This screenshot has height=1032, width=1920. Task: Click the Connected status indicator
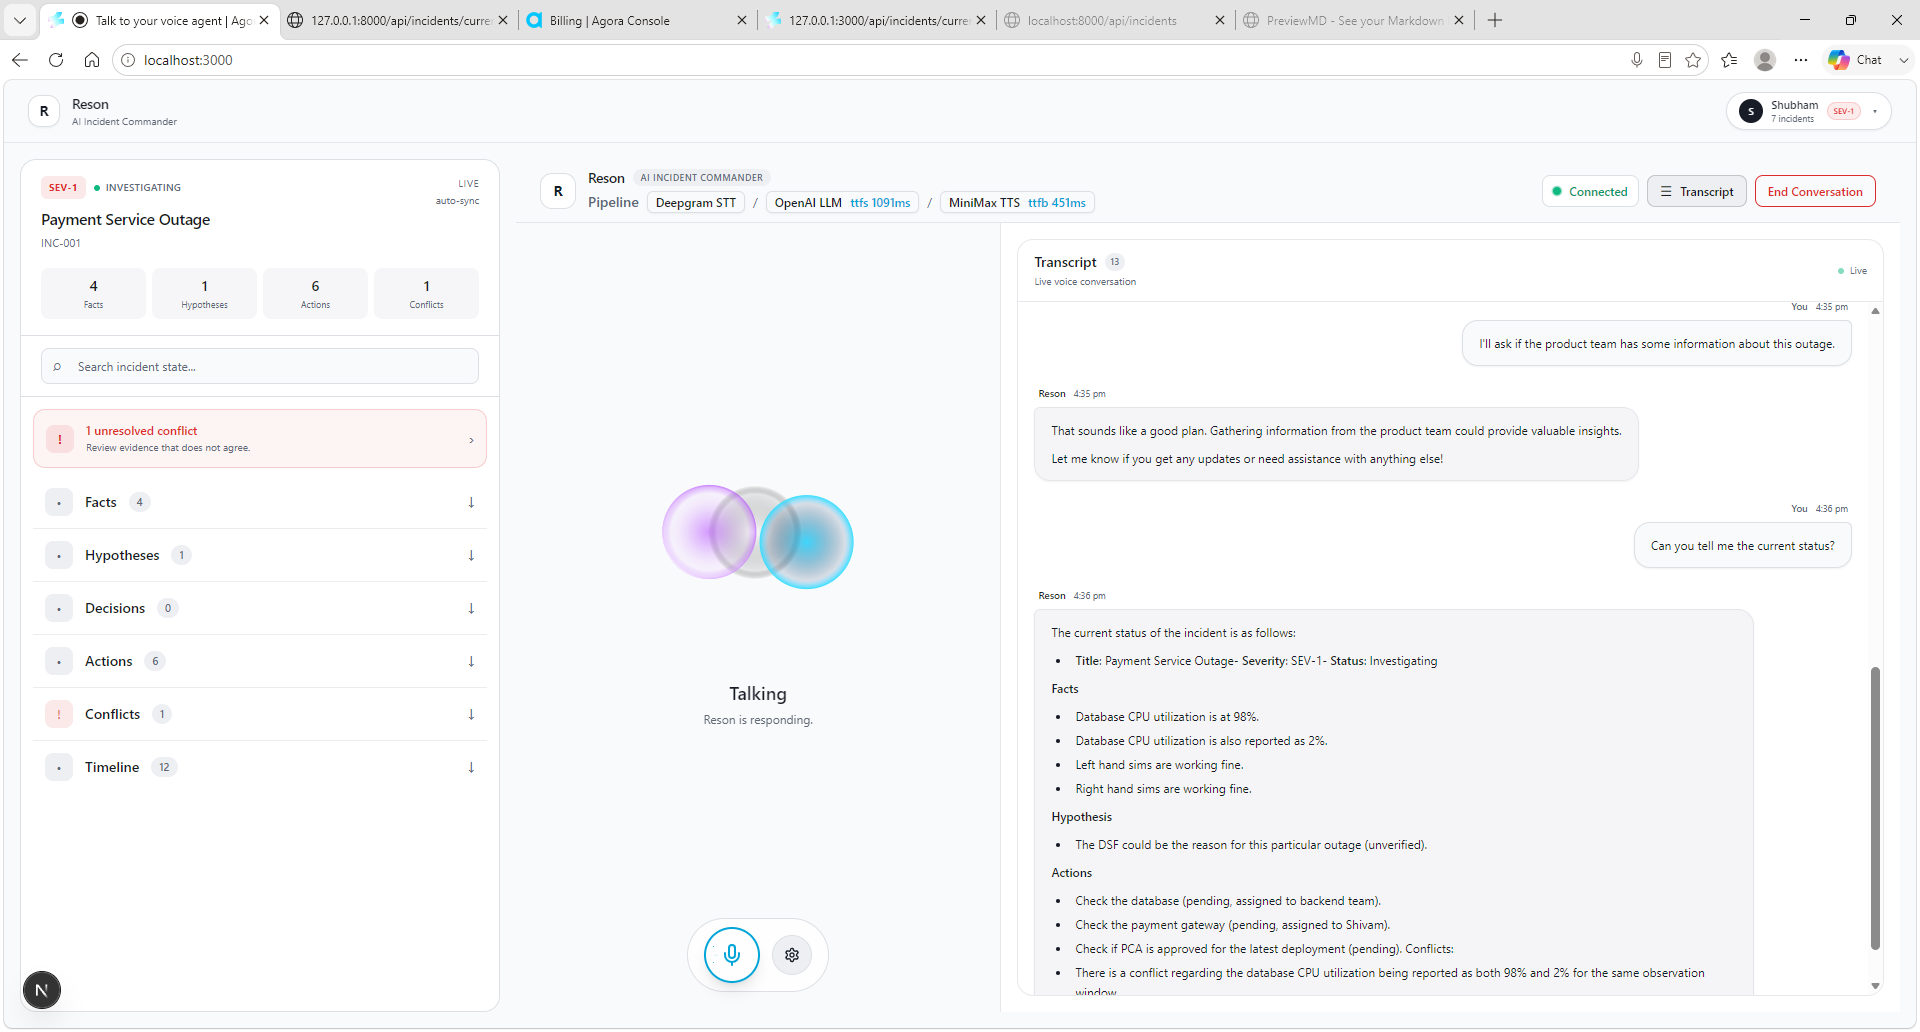(x=1590, y=191)
